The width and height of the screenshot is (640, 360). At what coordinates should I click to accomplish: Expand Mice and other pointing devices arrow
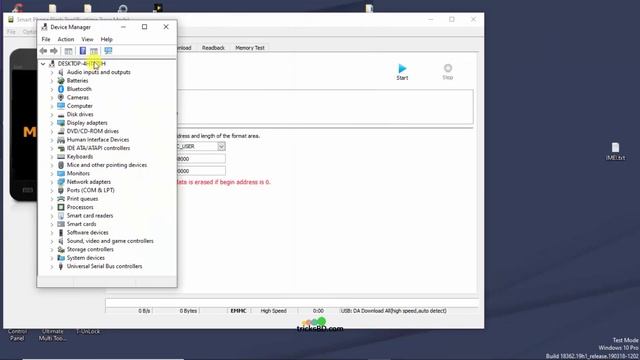pos(52,165)
